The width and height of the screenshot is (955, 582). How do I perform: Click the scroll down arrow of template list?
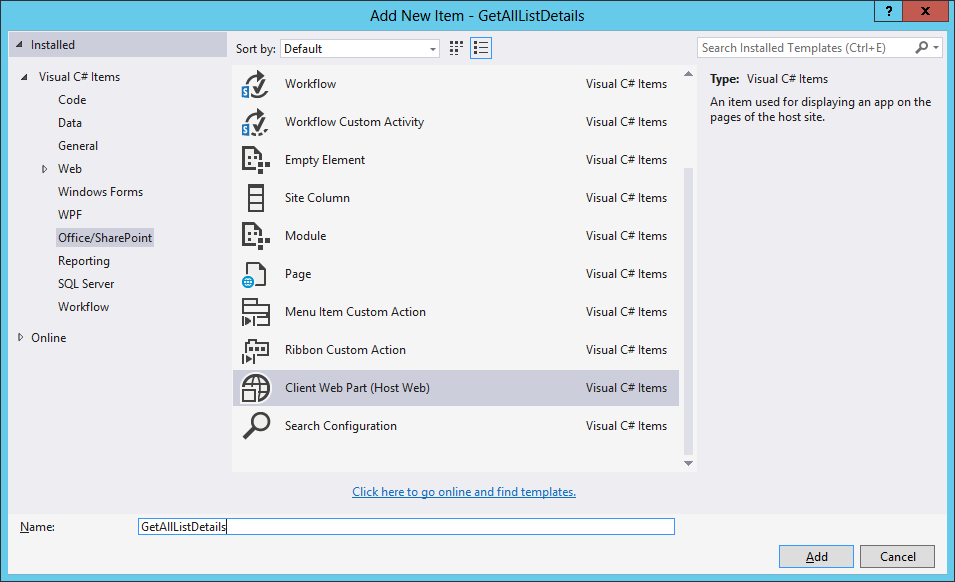tap(688, 463)
